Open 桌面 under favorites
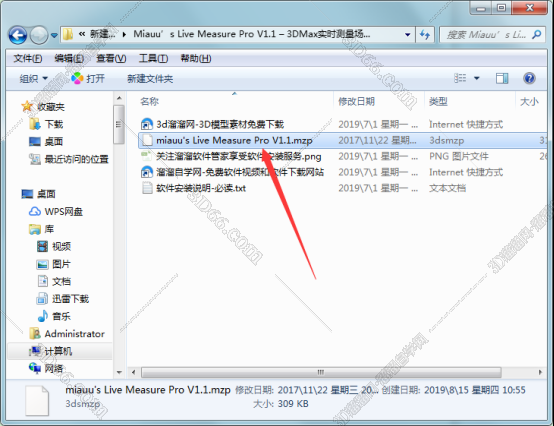 point(54,142)
